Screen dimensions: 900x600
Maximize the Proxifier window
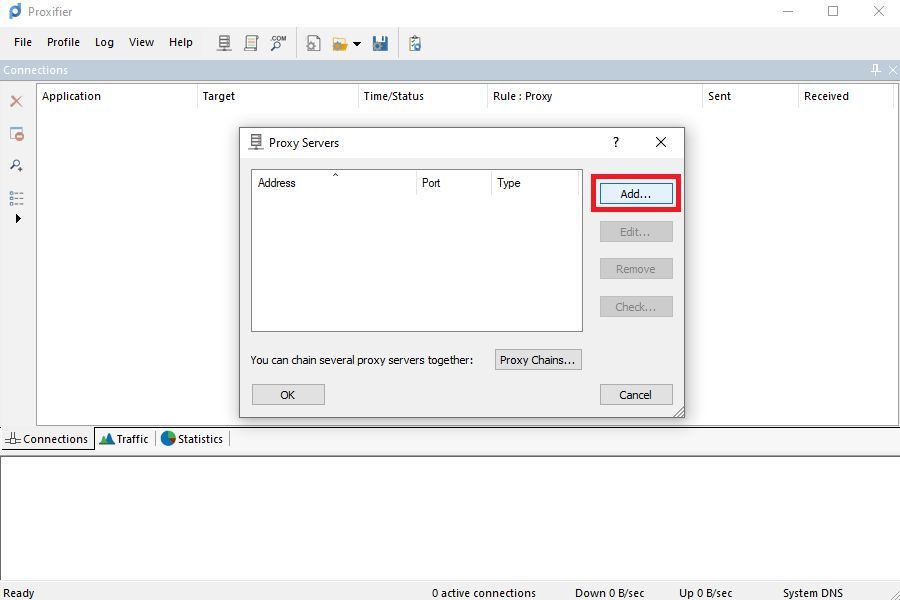pos(833,11)
